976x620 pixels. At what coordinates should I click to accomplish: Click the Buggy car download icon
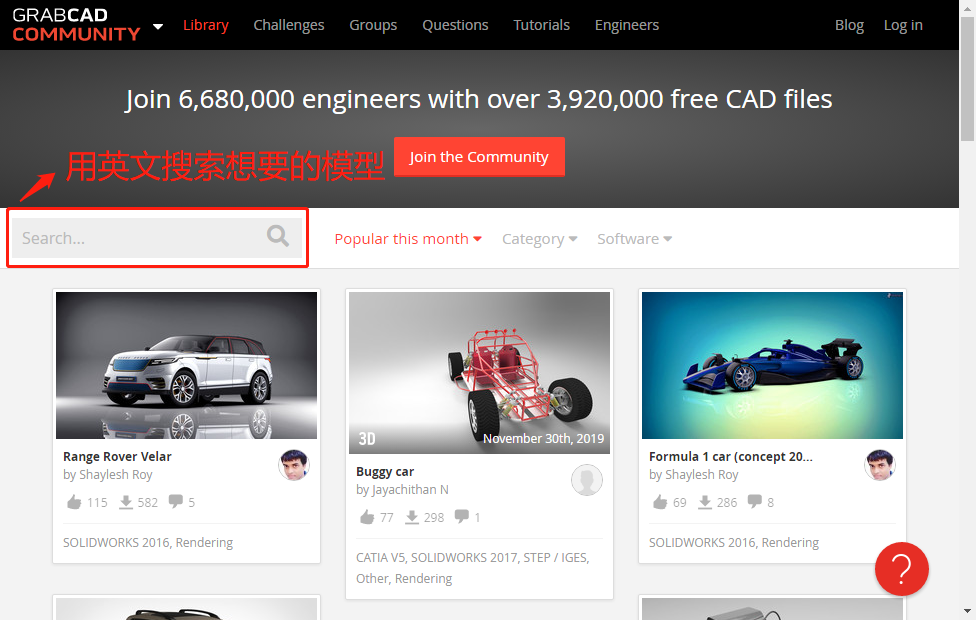pos(412,517)
